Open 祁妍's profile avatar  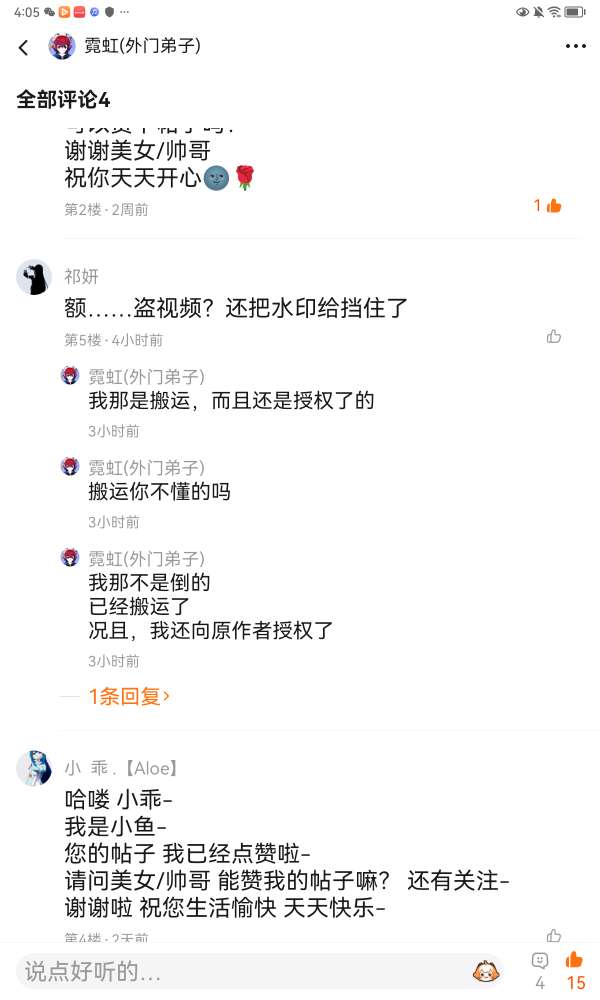click(x=34, y=277)
